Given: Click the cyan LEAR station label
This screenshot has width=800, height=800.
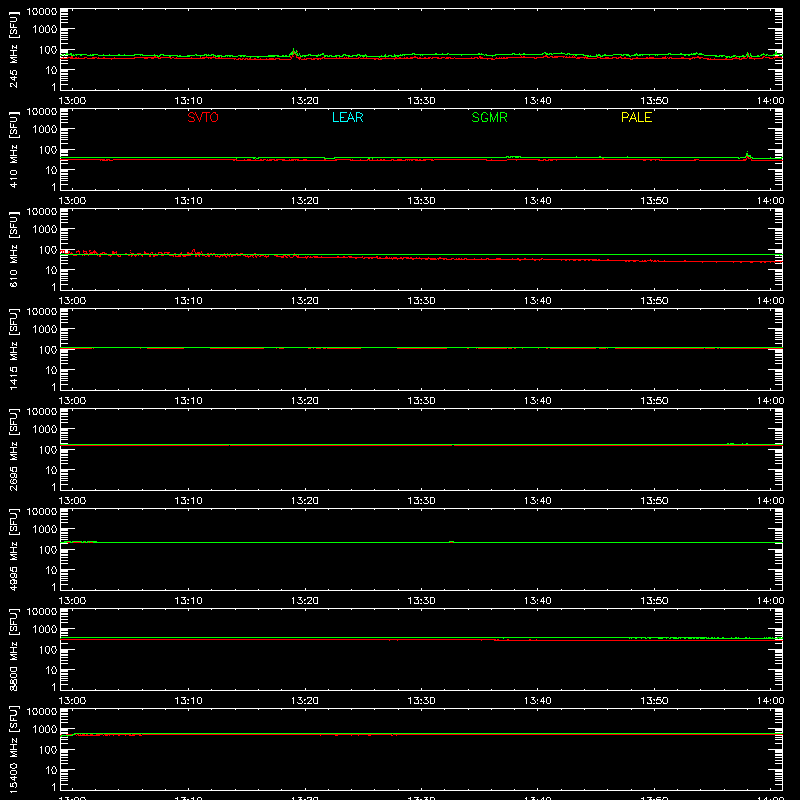Looking at the screenshot, I should [x=347, y=117].
